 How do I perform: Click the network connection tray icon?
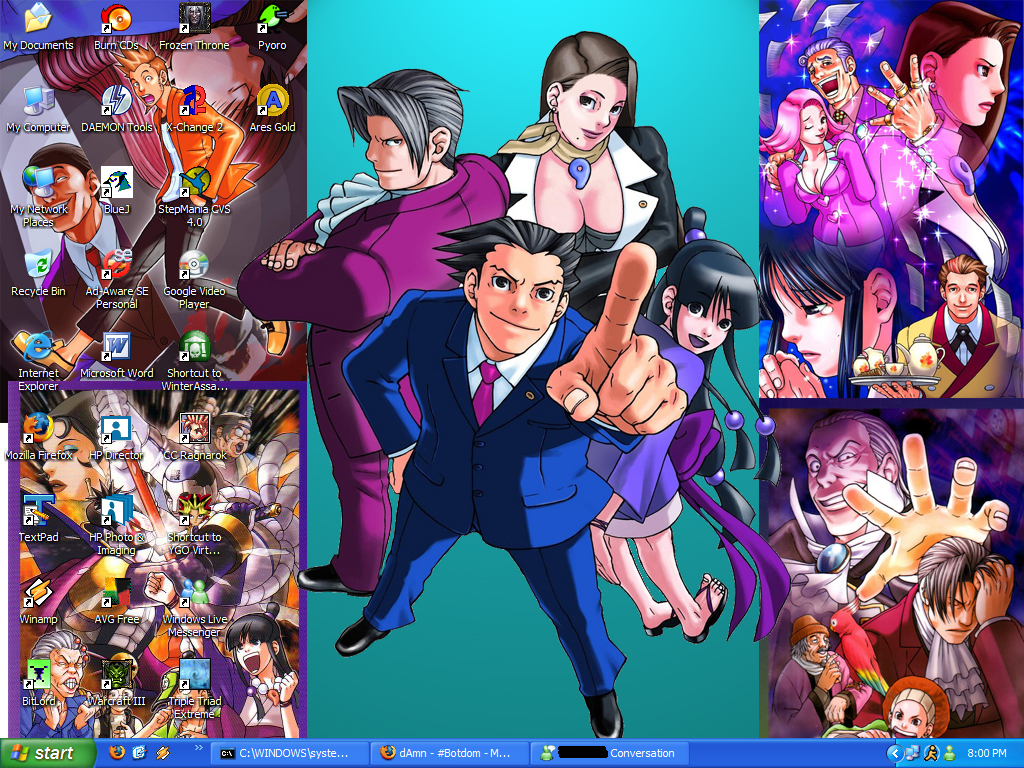pyautogui.click(x=912, y=753)
